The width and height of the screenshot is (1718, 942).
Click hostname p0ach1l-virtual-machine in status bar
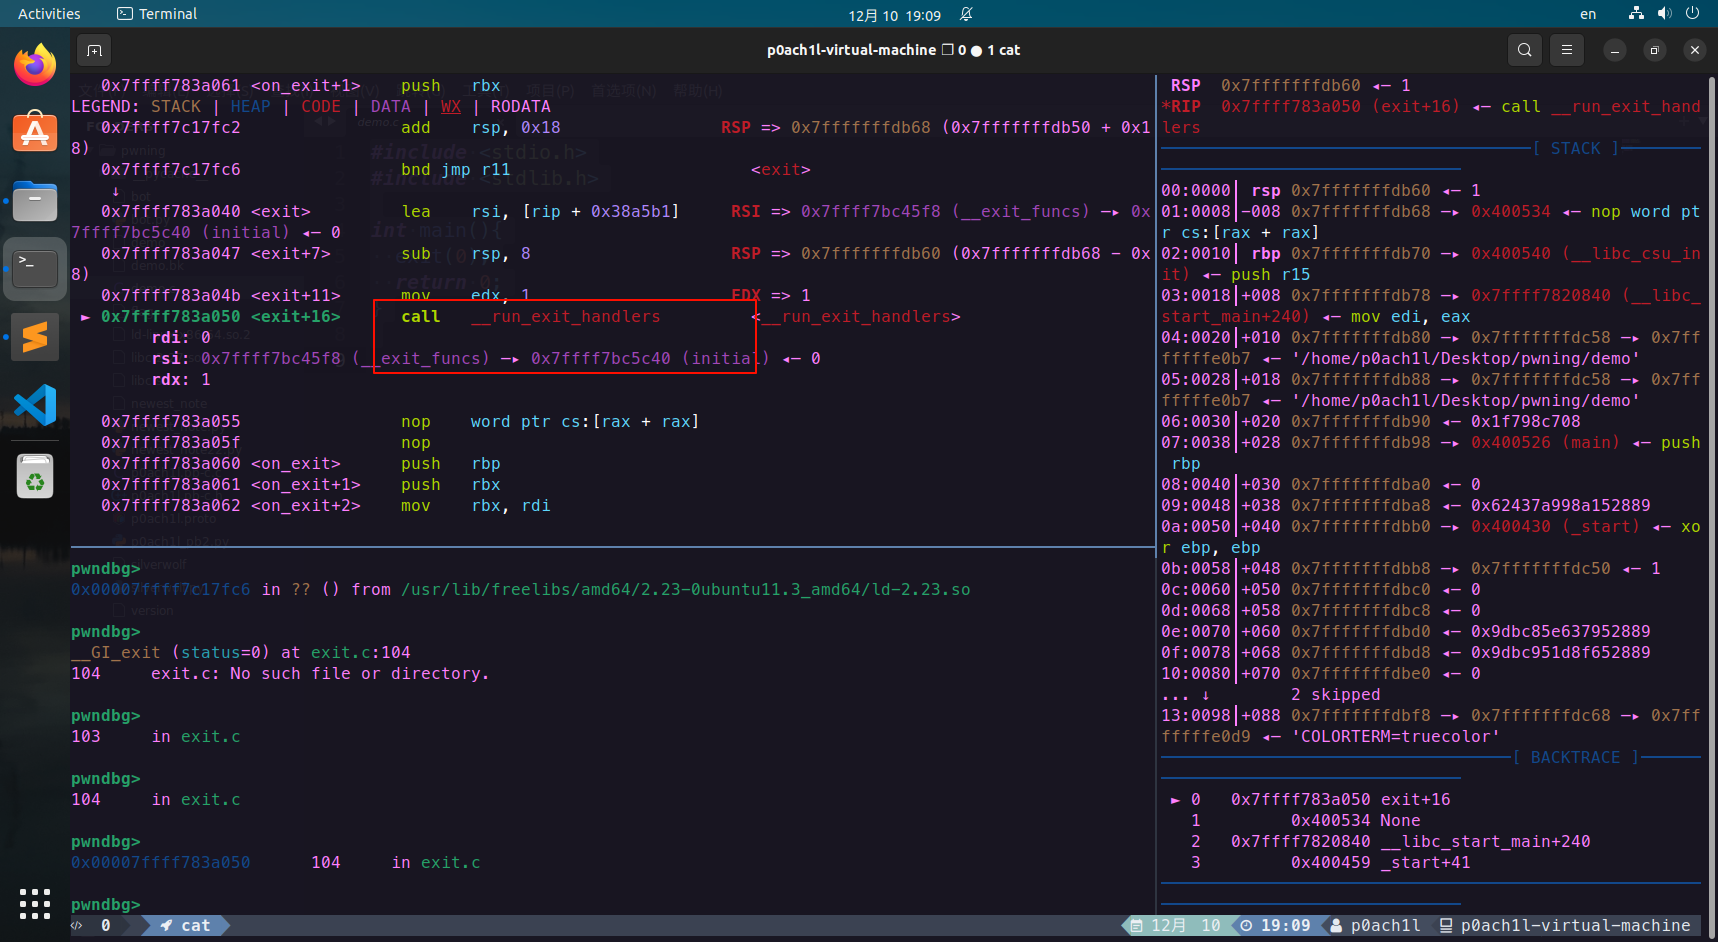(1575, 926)
